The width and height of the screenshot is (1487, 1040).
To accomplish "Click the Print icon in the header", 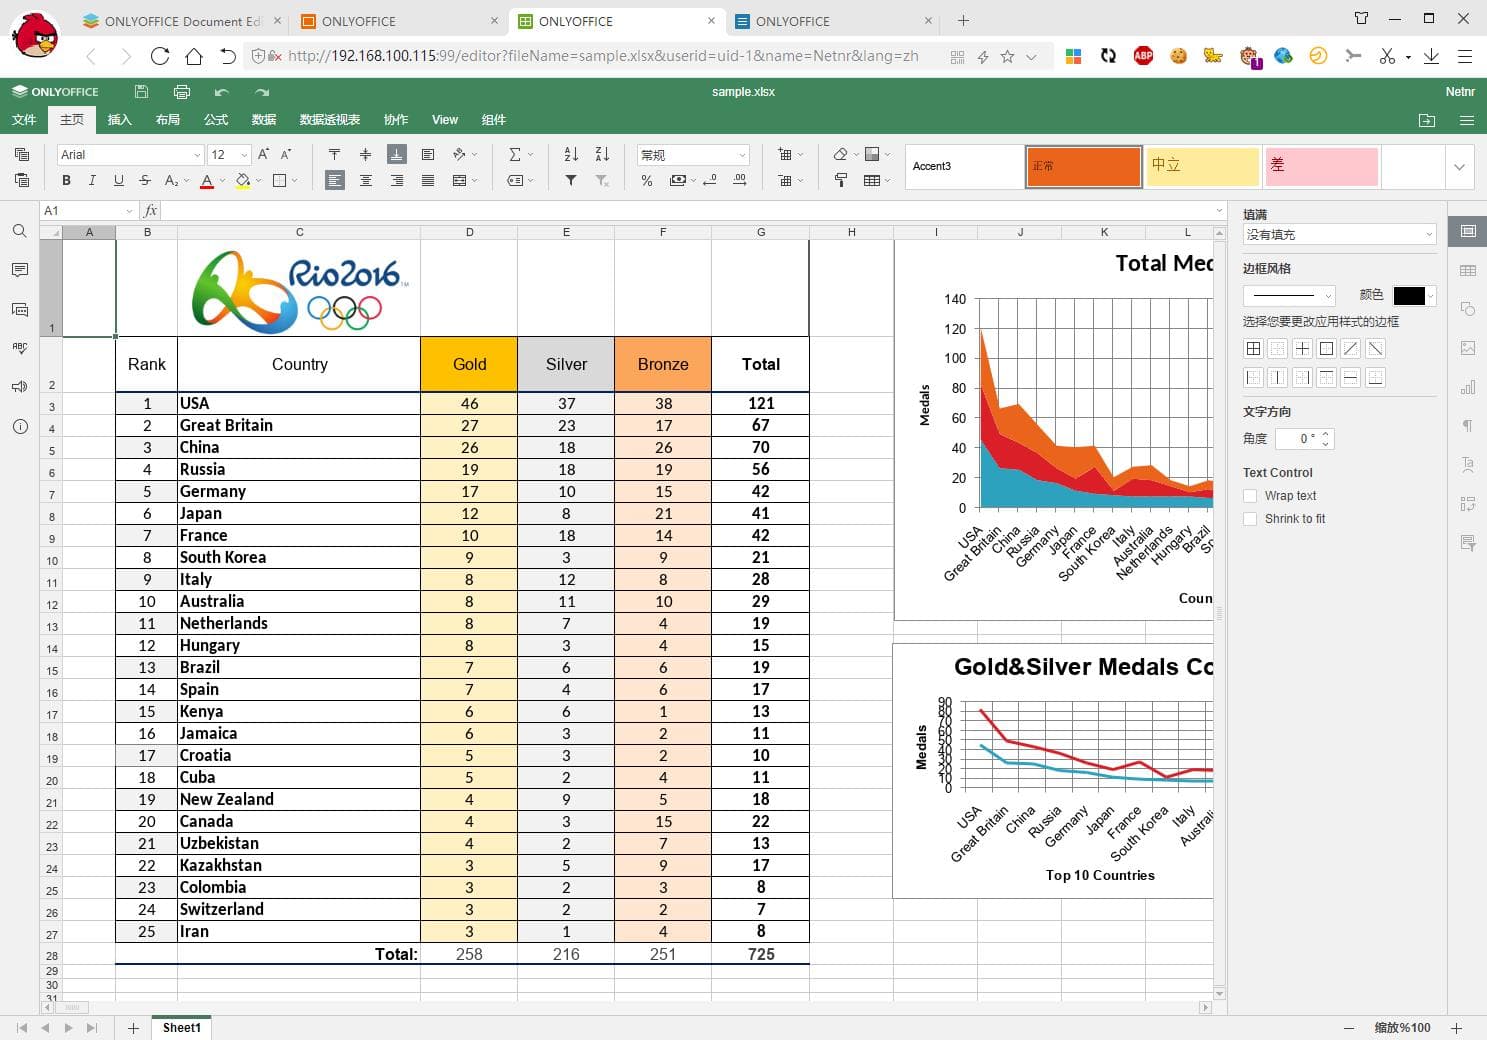I will (x=181, y=92).
